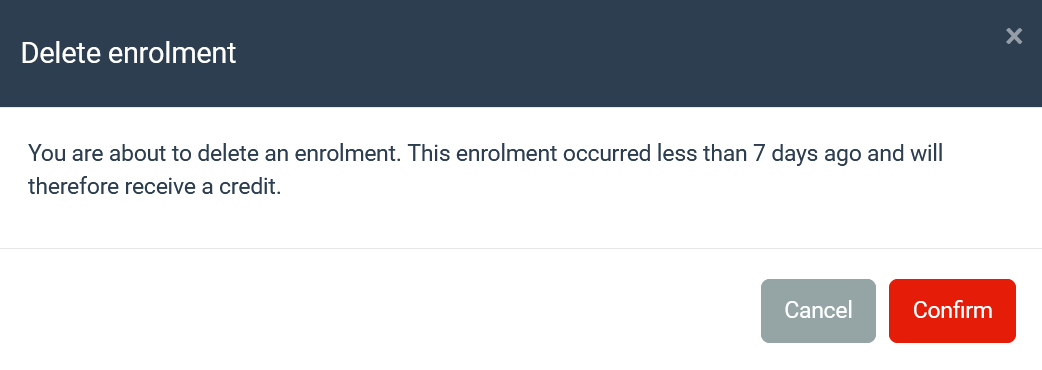The height and width of the screenshot is (370, 1042).
Task: Confirm deletion of the enrolment
Action: point(952,311)
